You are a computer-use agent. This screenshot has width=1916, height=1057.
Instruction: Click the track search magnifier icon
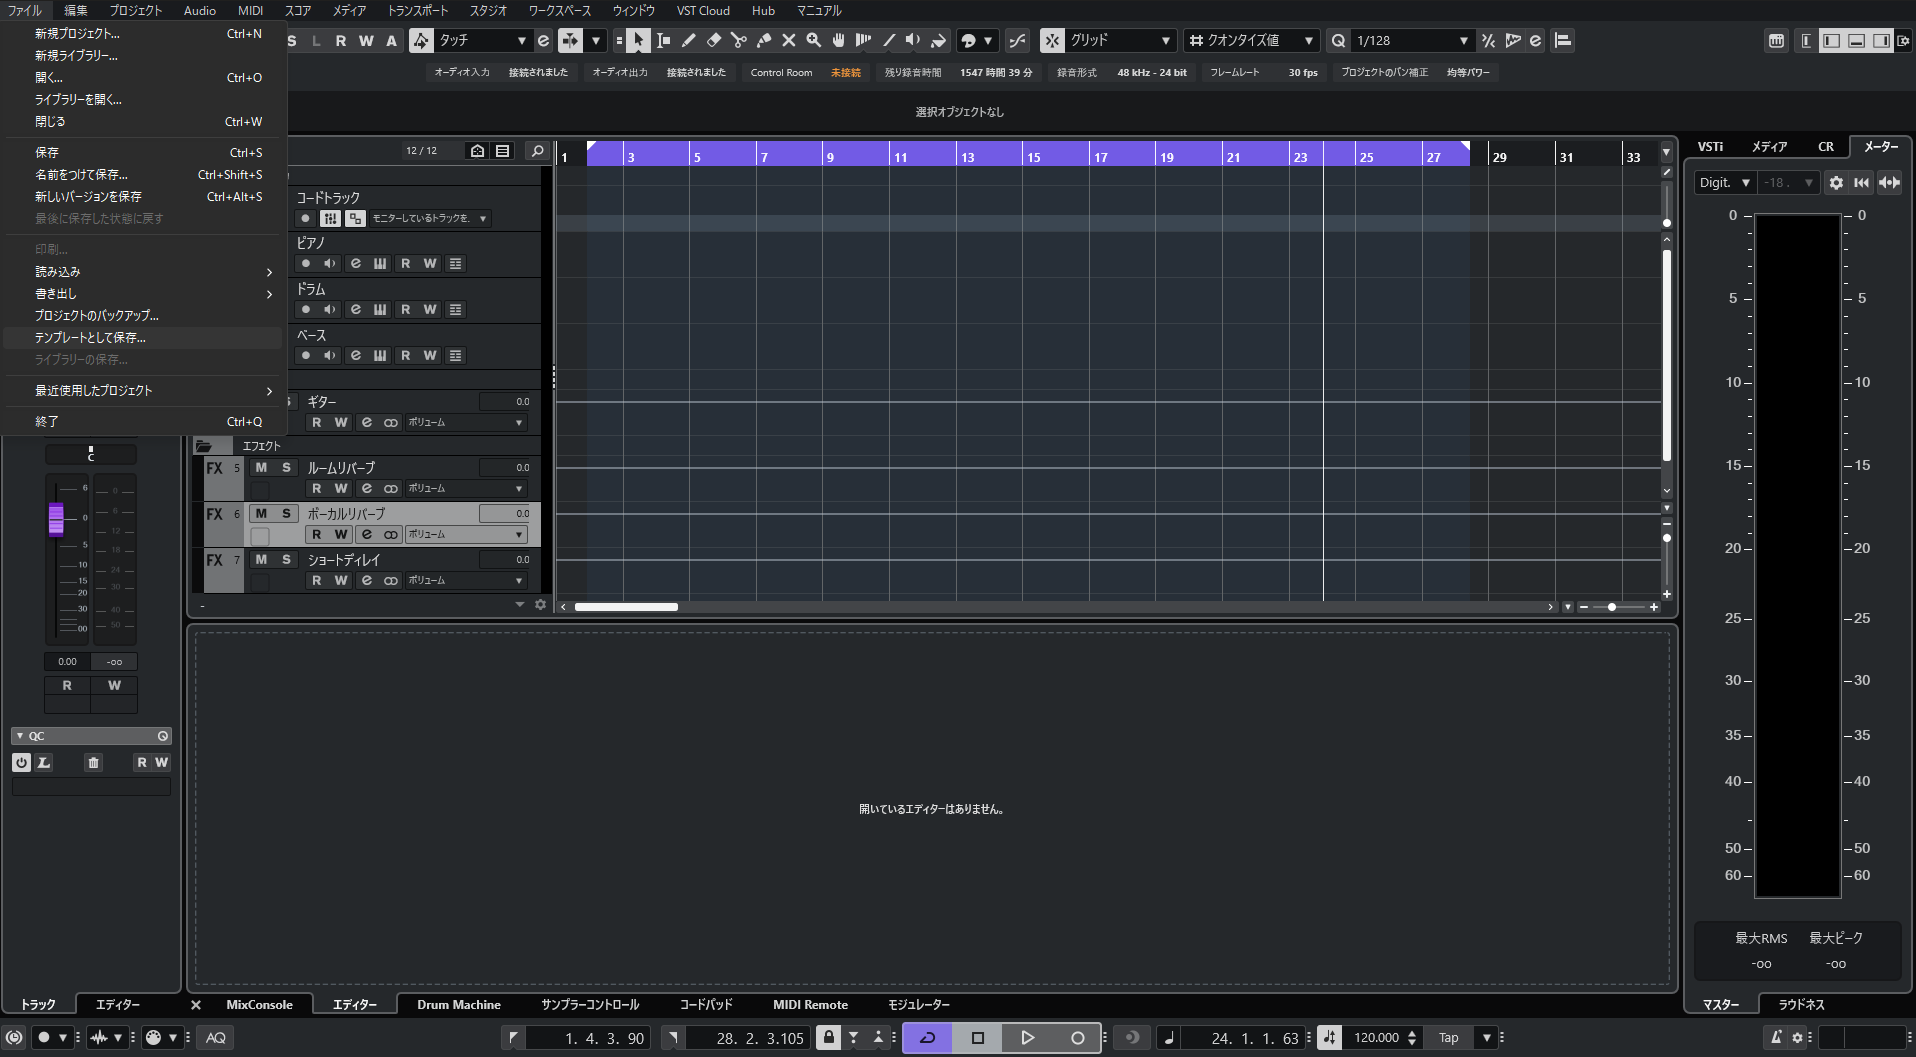(x=537, y=151)
